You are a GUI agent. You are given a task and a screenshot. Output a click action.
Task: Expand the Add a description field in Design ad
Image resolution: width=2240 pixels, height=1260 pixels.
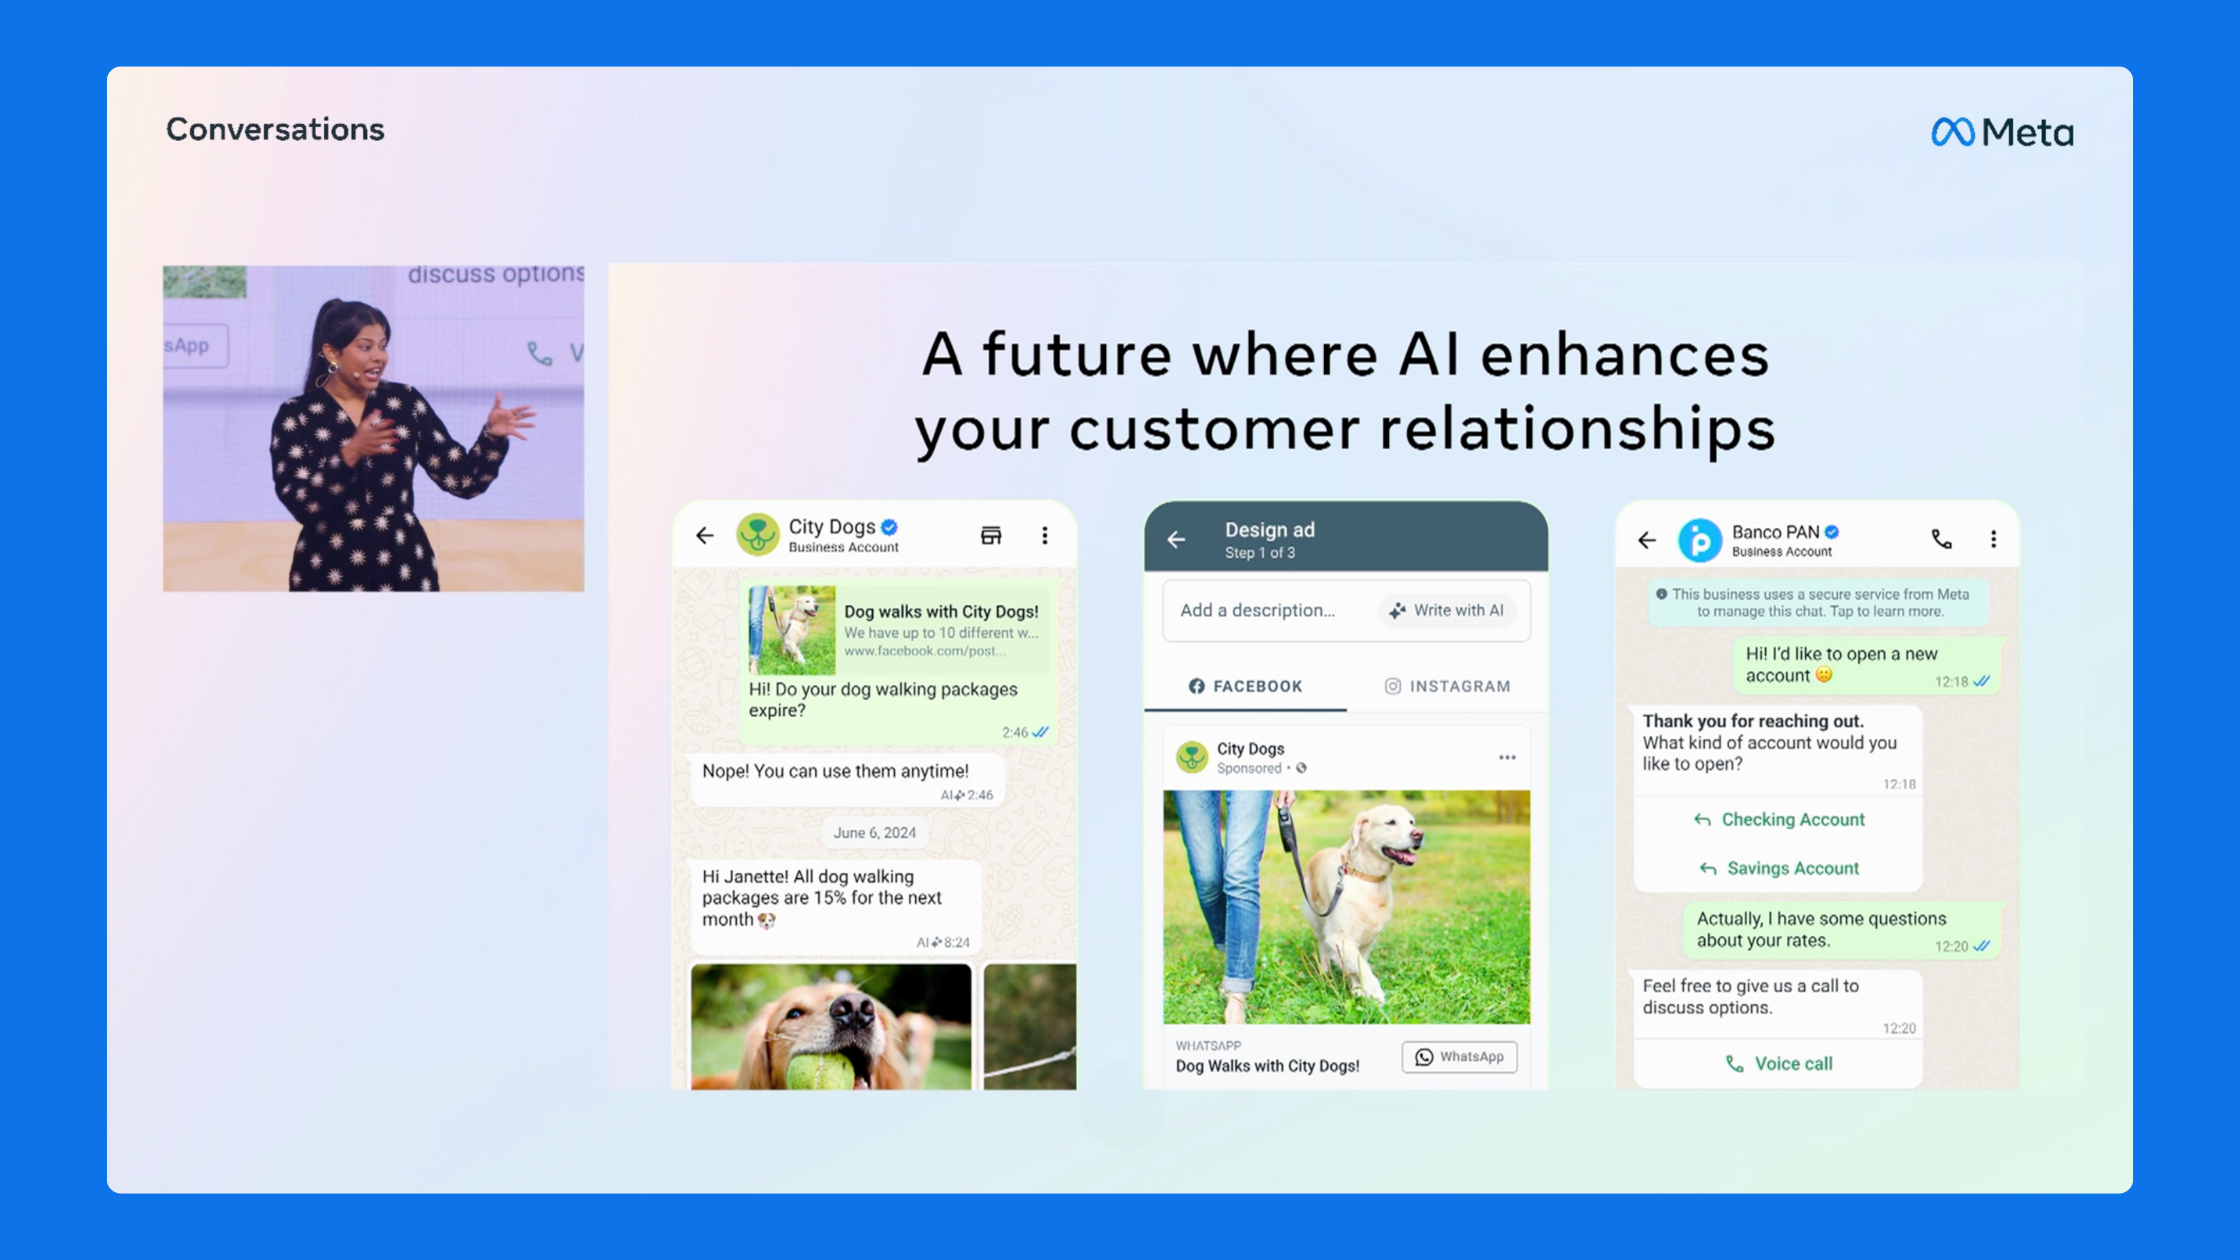(1255, 609)
